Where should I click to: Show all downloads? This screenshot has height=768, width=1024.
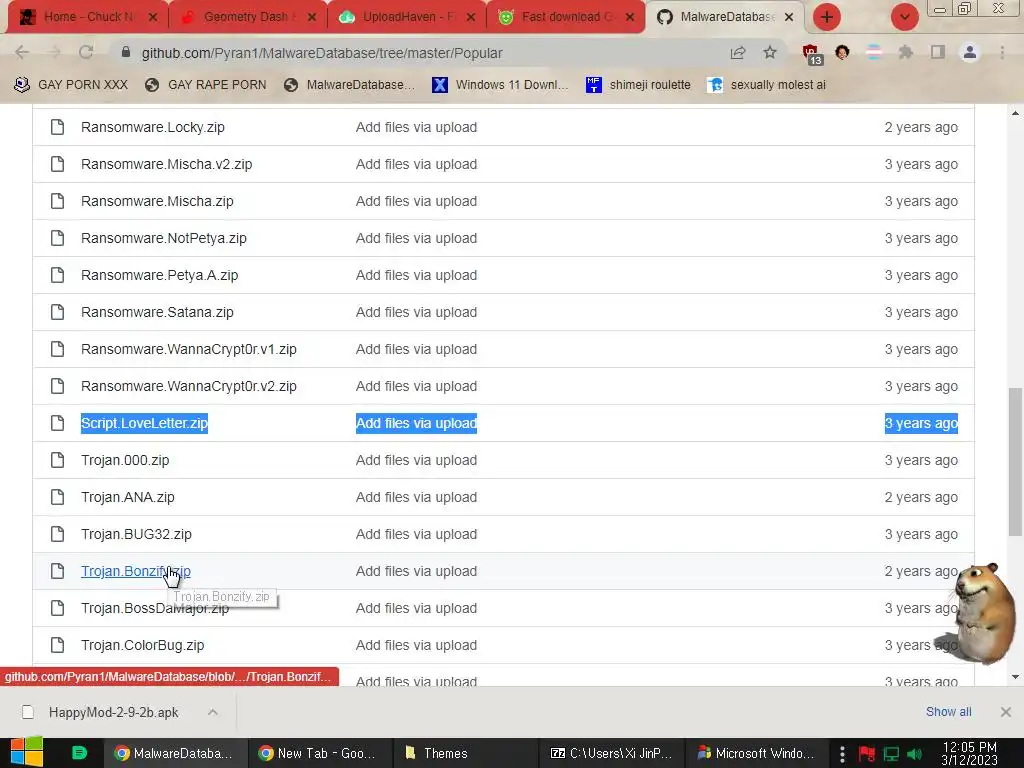pos(948,712)
